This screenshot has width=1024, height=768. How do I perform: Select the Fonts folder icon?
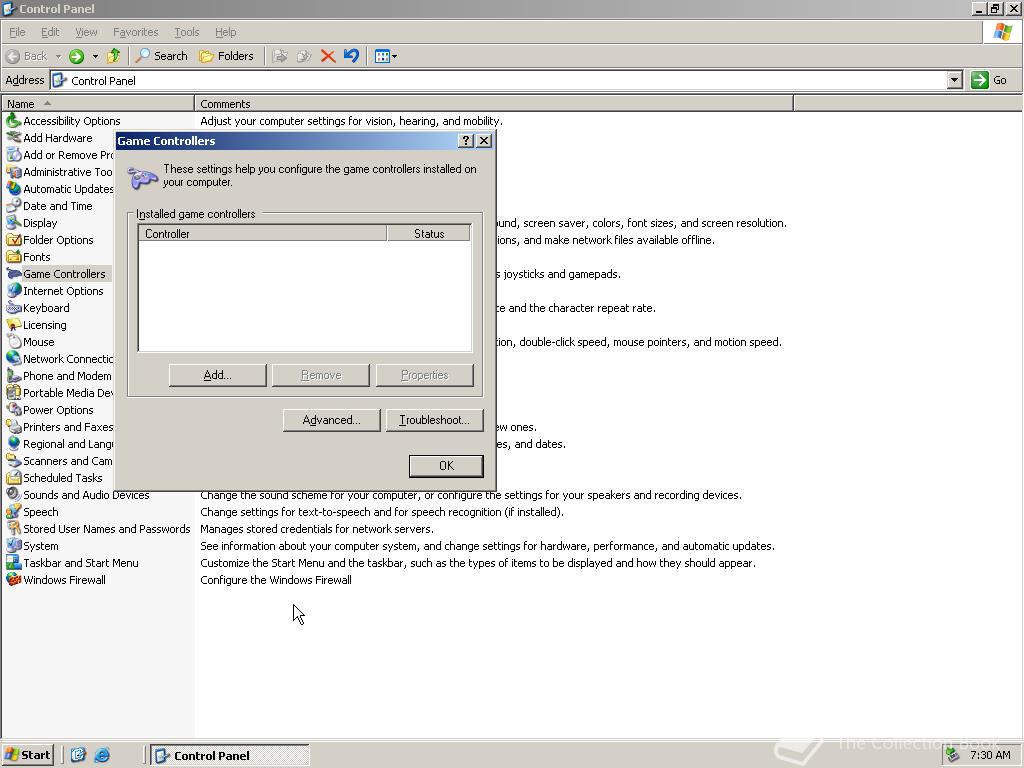point(13,257)
